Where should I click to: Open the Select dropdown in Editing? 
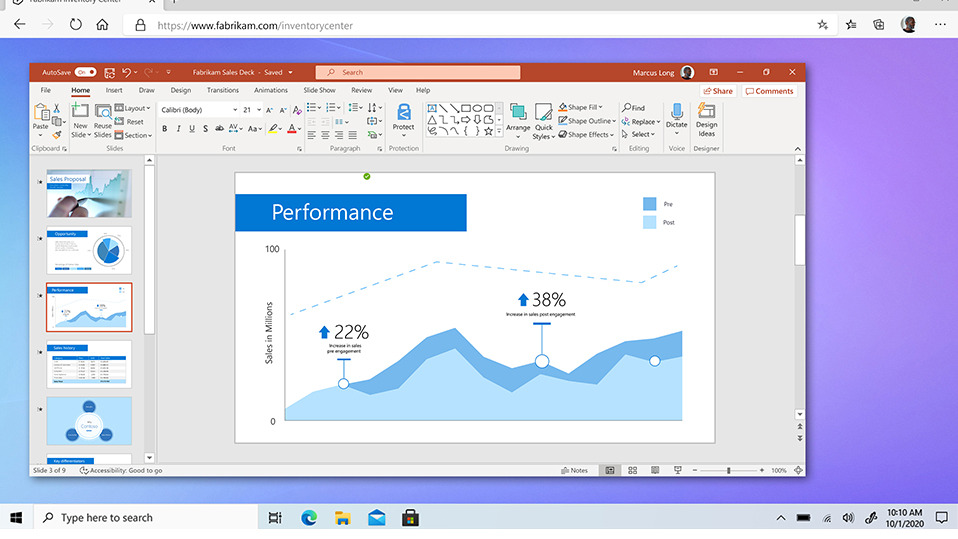[x=638, y=134]
